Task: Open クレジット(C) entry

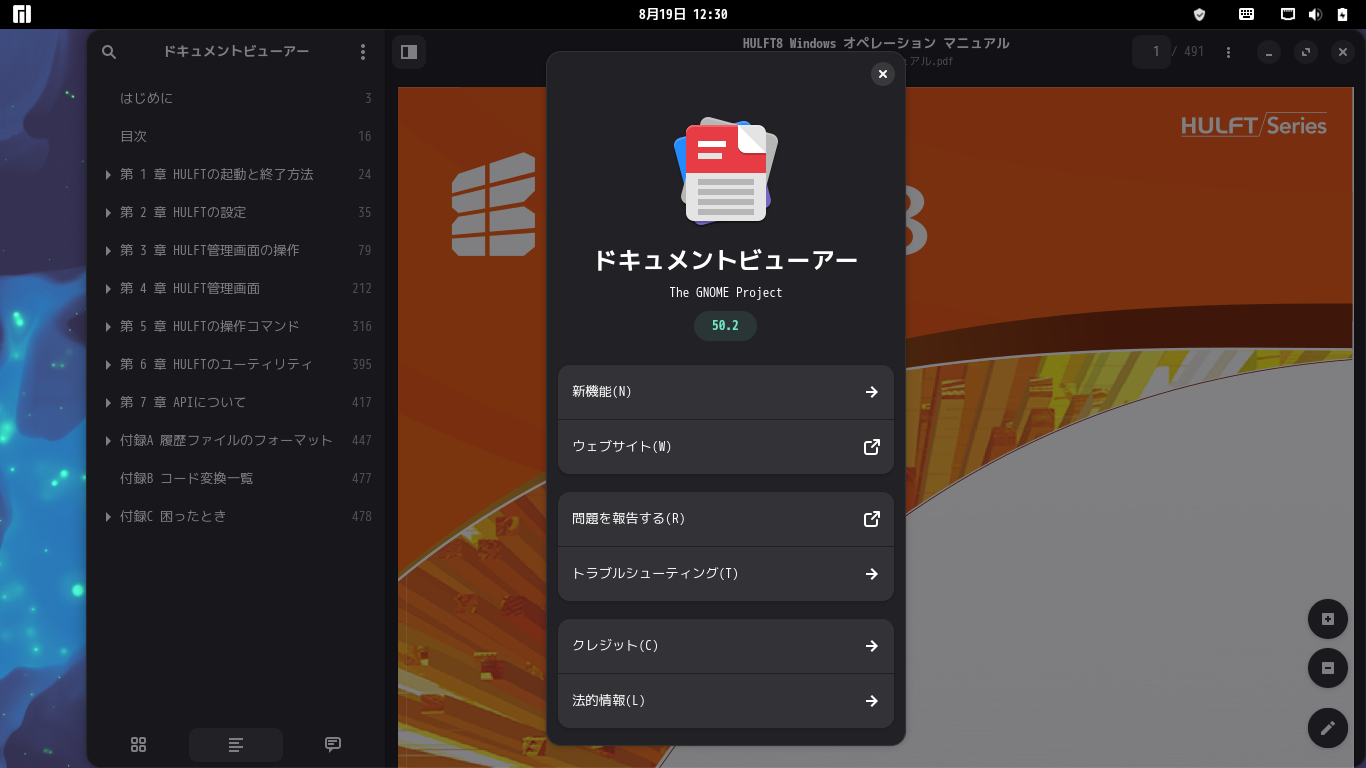Action: pyautogui.click(x=726, y=646)
